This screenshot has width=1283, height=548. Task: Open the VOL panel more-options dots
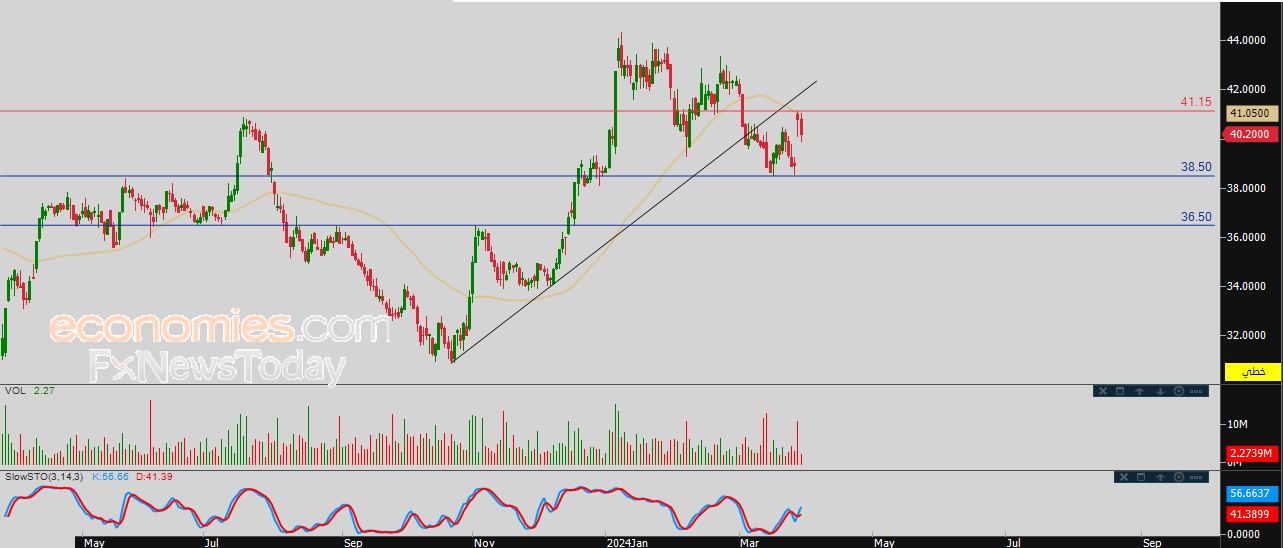(x=1196, y=391)
